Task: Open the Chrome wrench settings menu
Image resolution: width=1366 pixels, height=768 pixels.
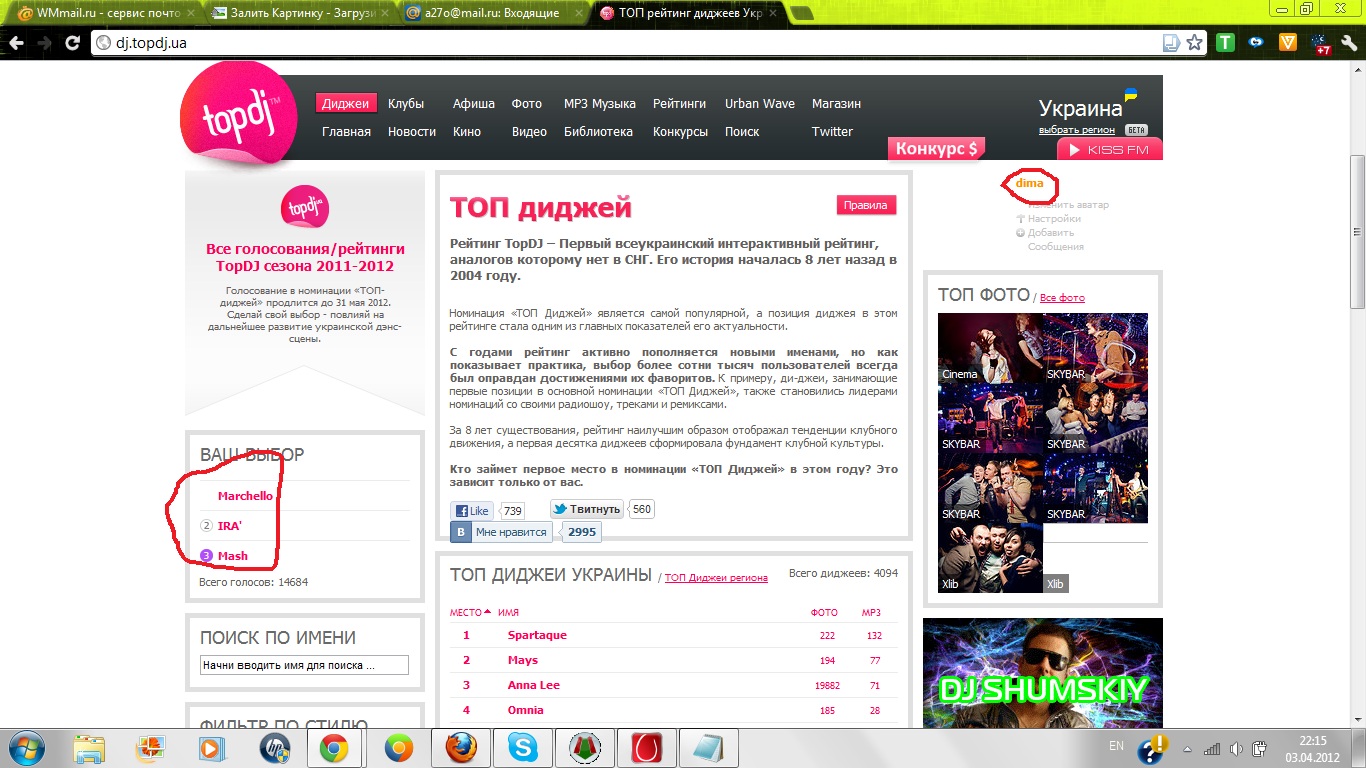Action: tap(1349, 43)
